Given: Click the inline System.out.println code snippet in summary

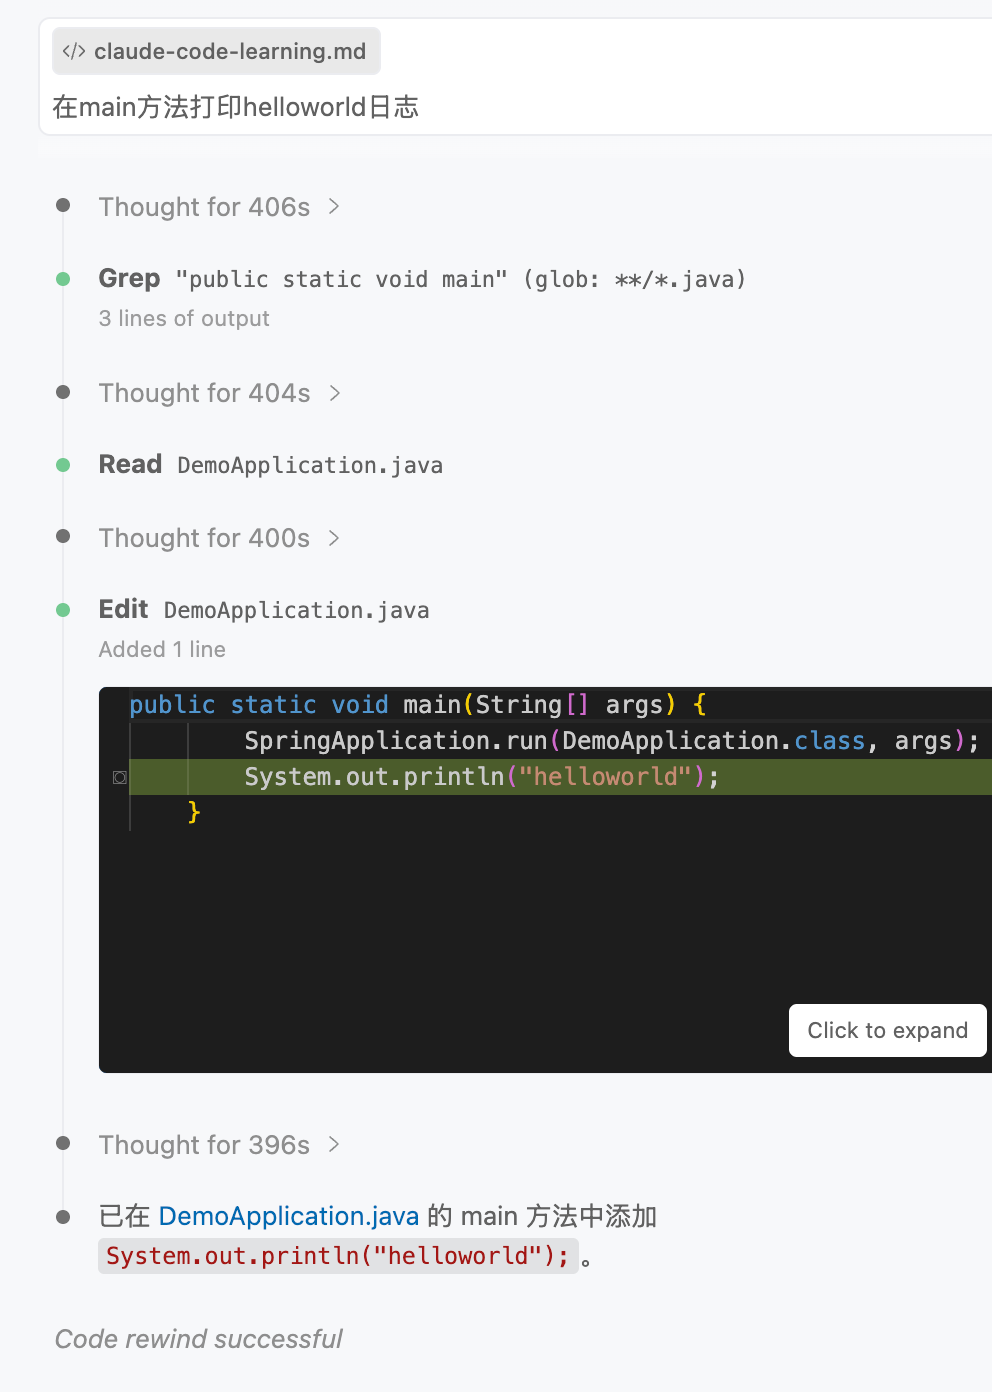Looking at the screenshot, I should [337, 1256].
